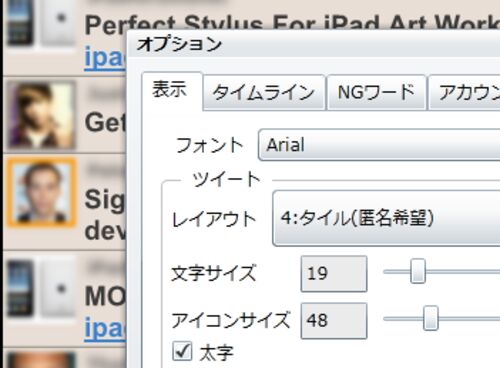Click the iPhone avatar by the MO tweet
The image size is (500, 368).
41,288
